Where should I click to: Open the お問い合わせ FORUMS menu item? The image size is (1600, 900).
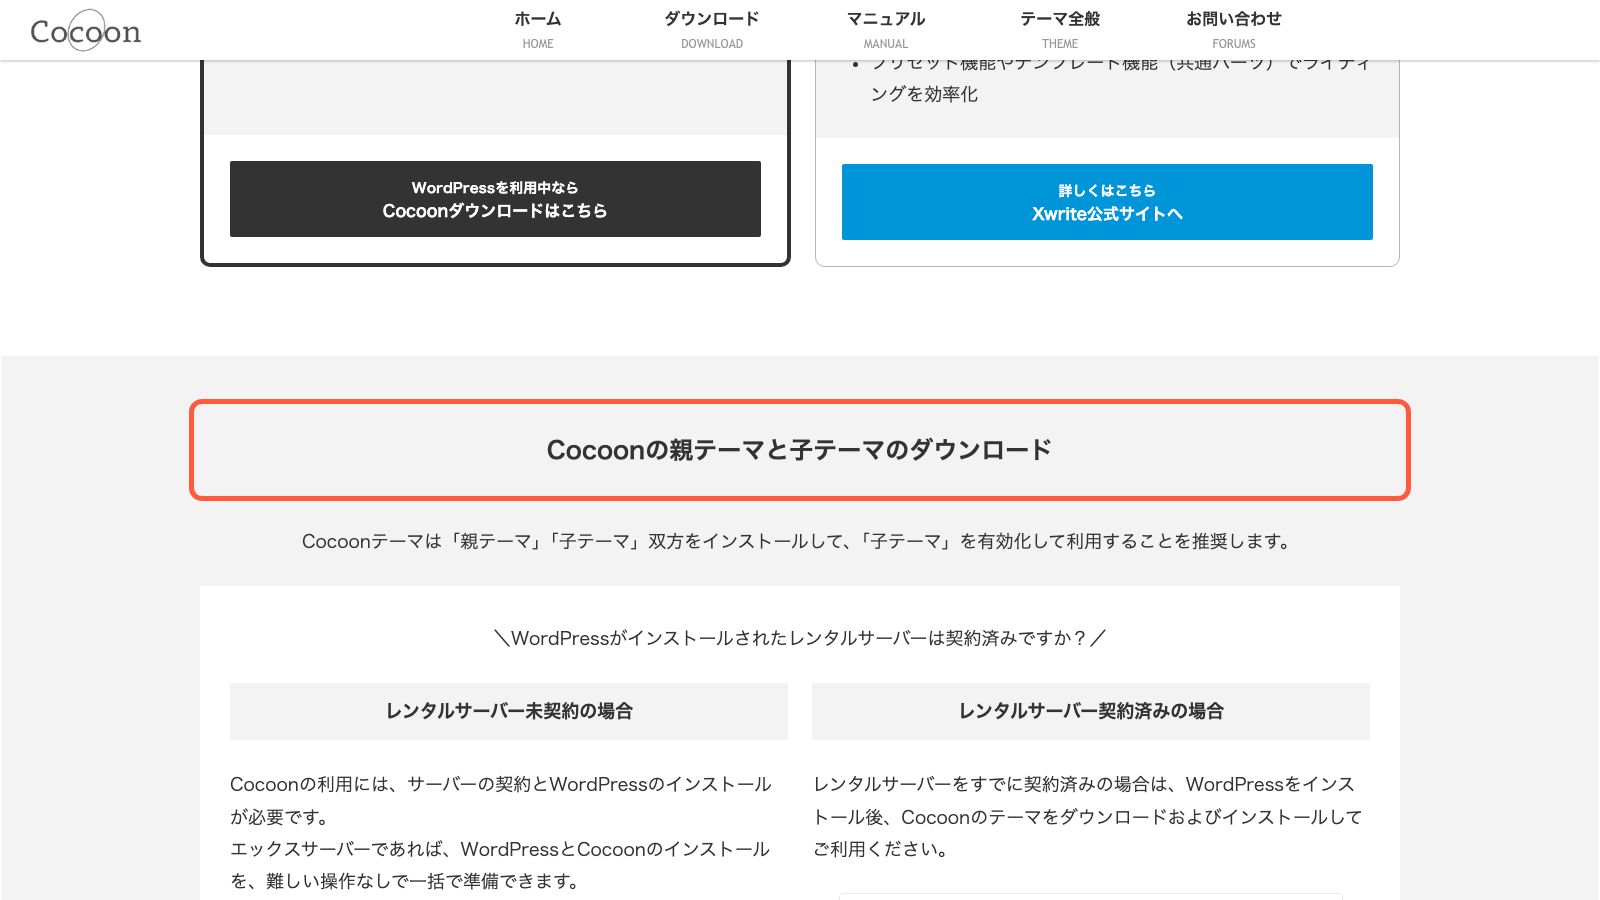(x=1234, y=30)
